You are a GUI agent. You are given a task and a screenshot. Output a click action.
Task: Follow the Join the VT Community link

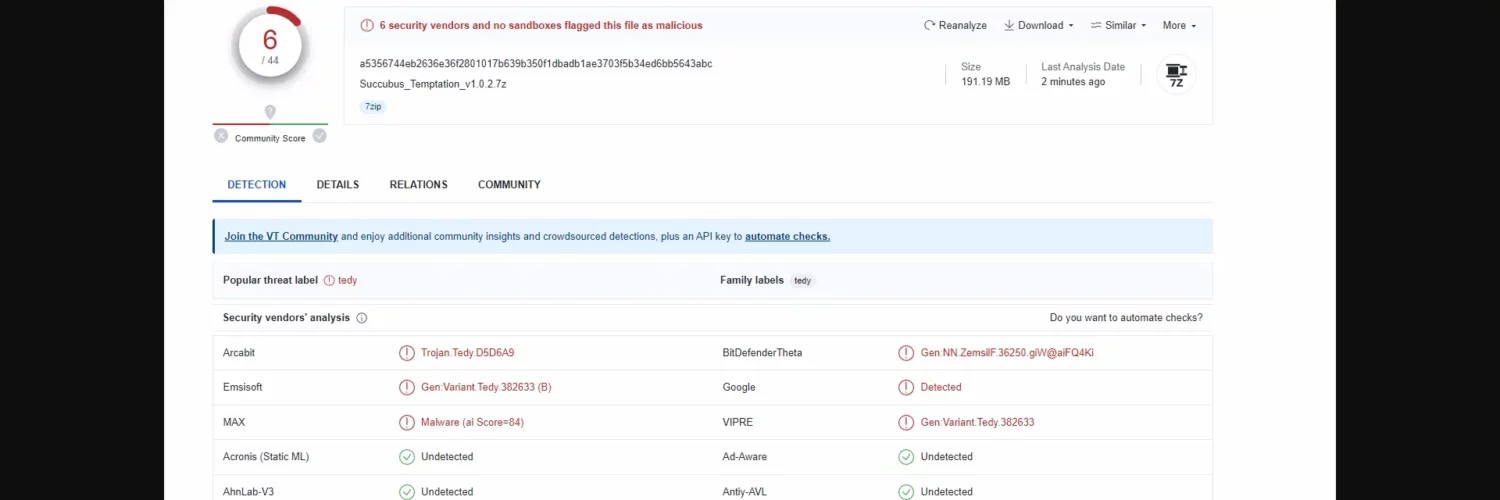281,237
